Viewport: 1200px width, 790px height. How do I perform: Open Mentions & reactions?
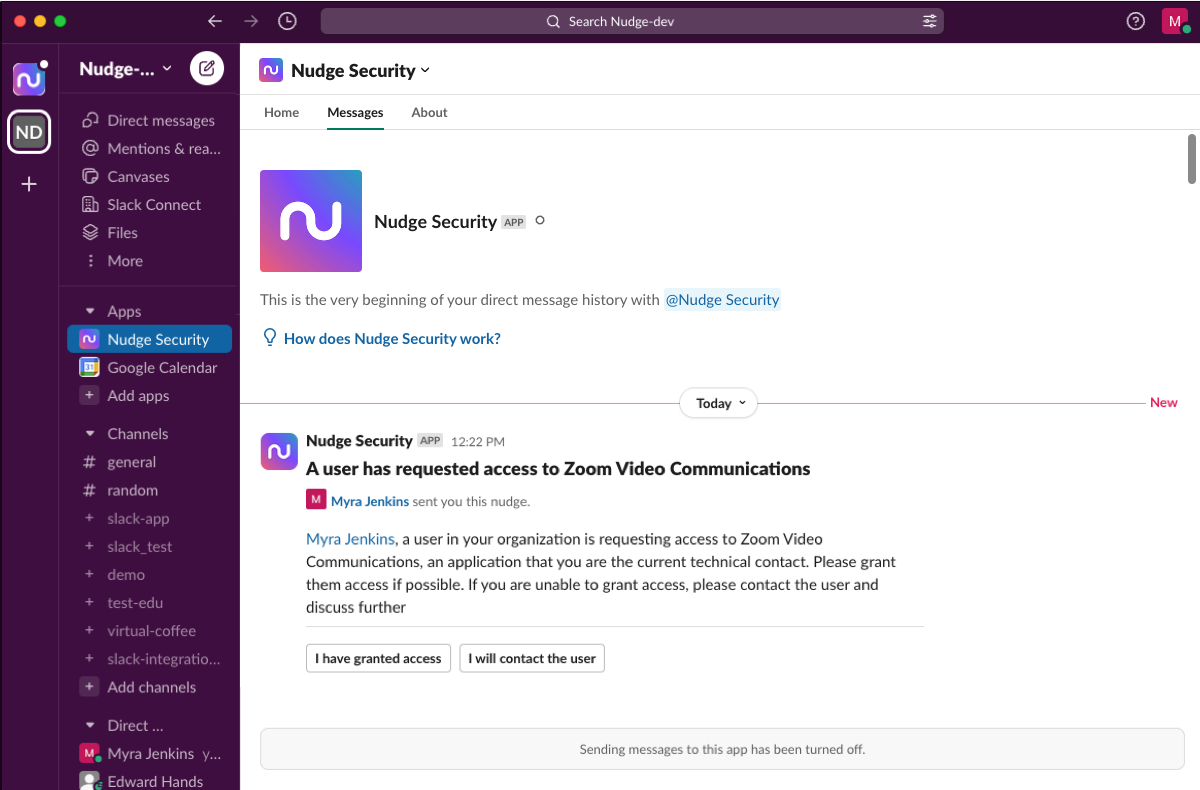[90, 148]
